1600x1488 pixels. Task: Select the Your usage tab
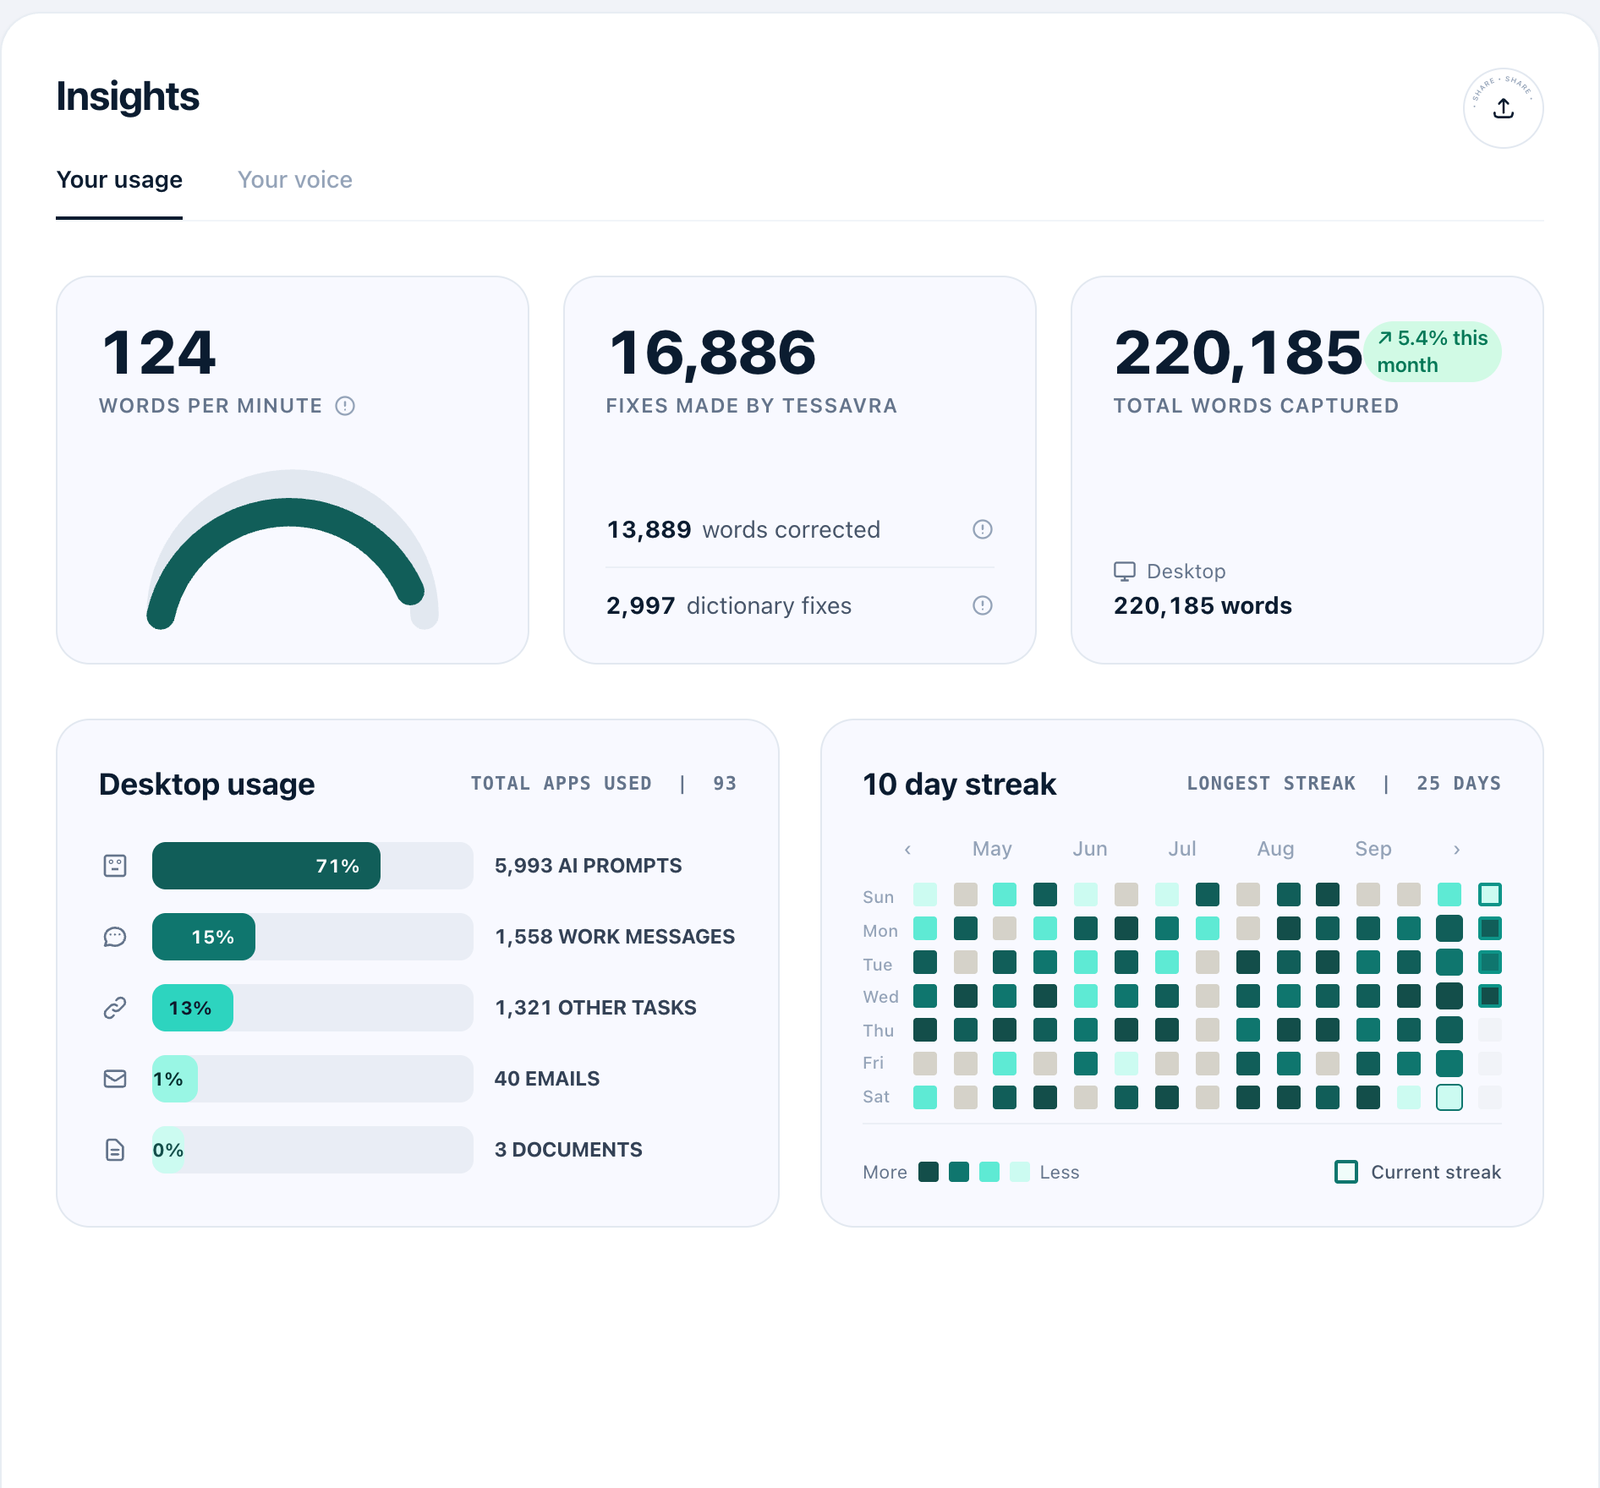(119, 180)
